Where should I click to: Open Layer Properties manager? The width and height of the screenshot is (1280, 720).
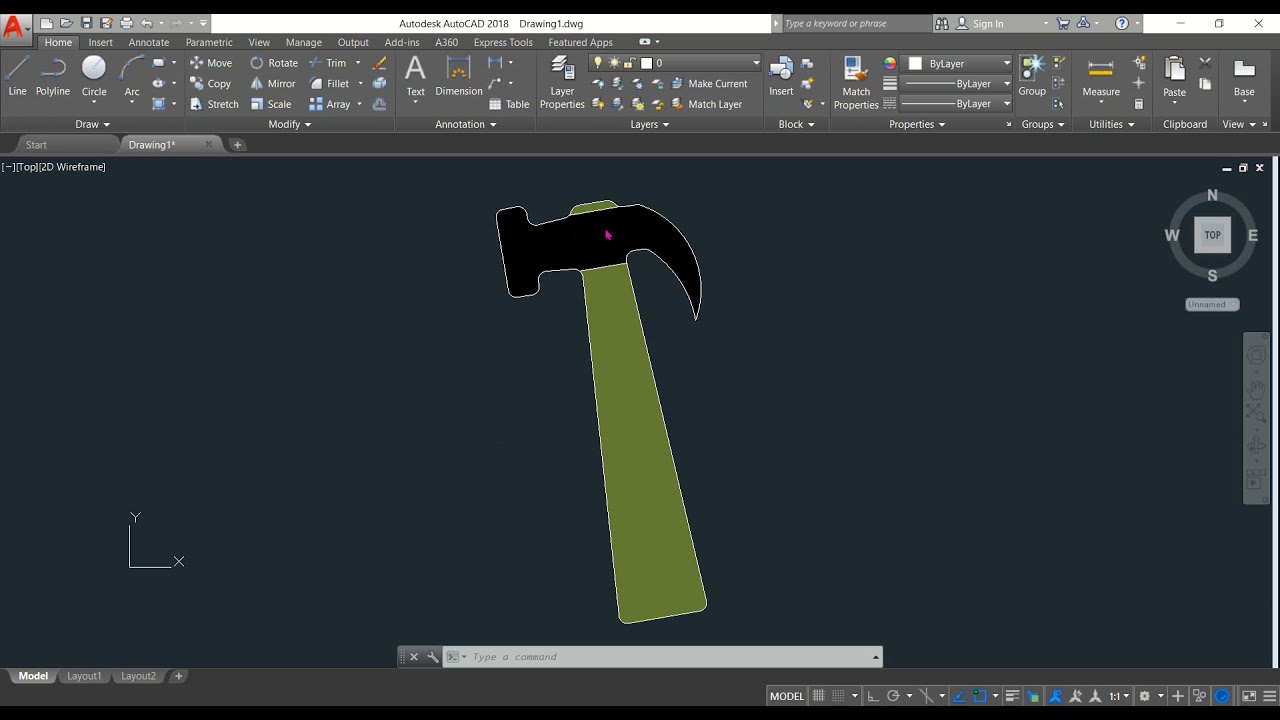pyautogui.click(x=562, y=82)
